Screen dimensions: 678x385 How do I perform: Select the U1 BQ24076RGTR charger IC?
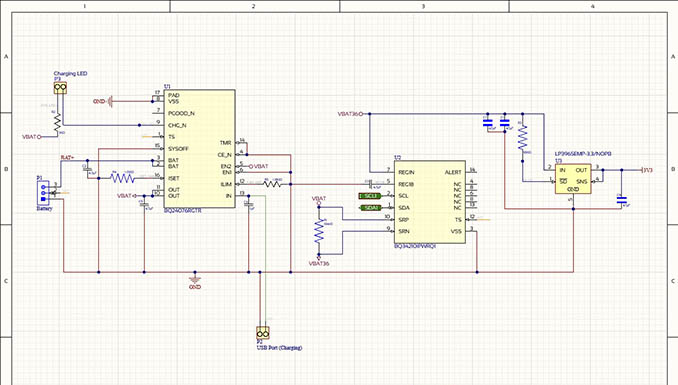[199, 148]
